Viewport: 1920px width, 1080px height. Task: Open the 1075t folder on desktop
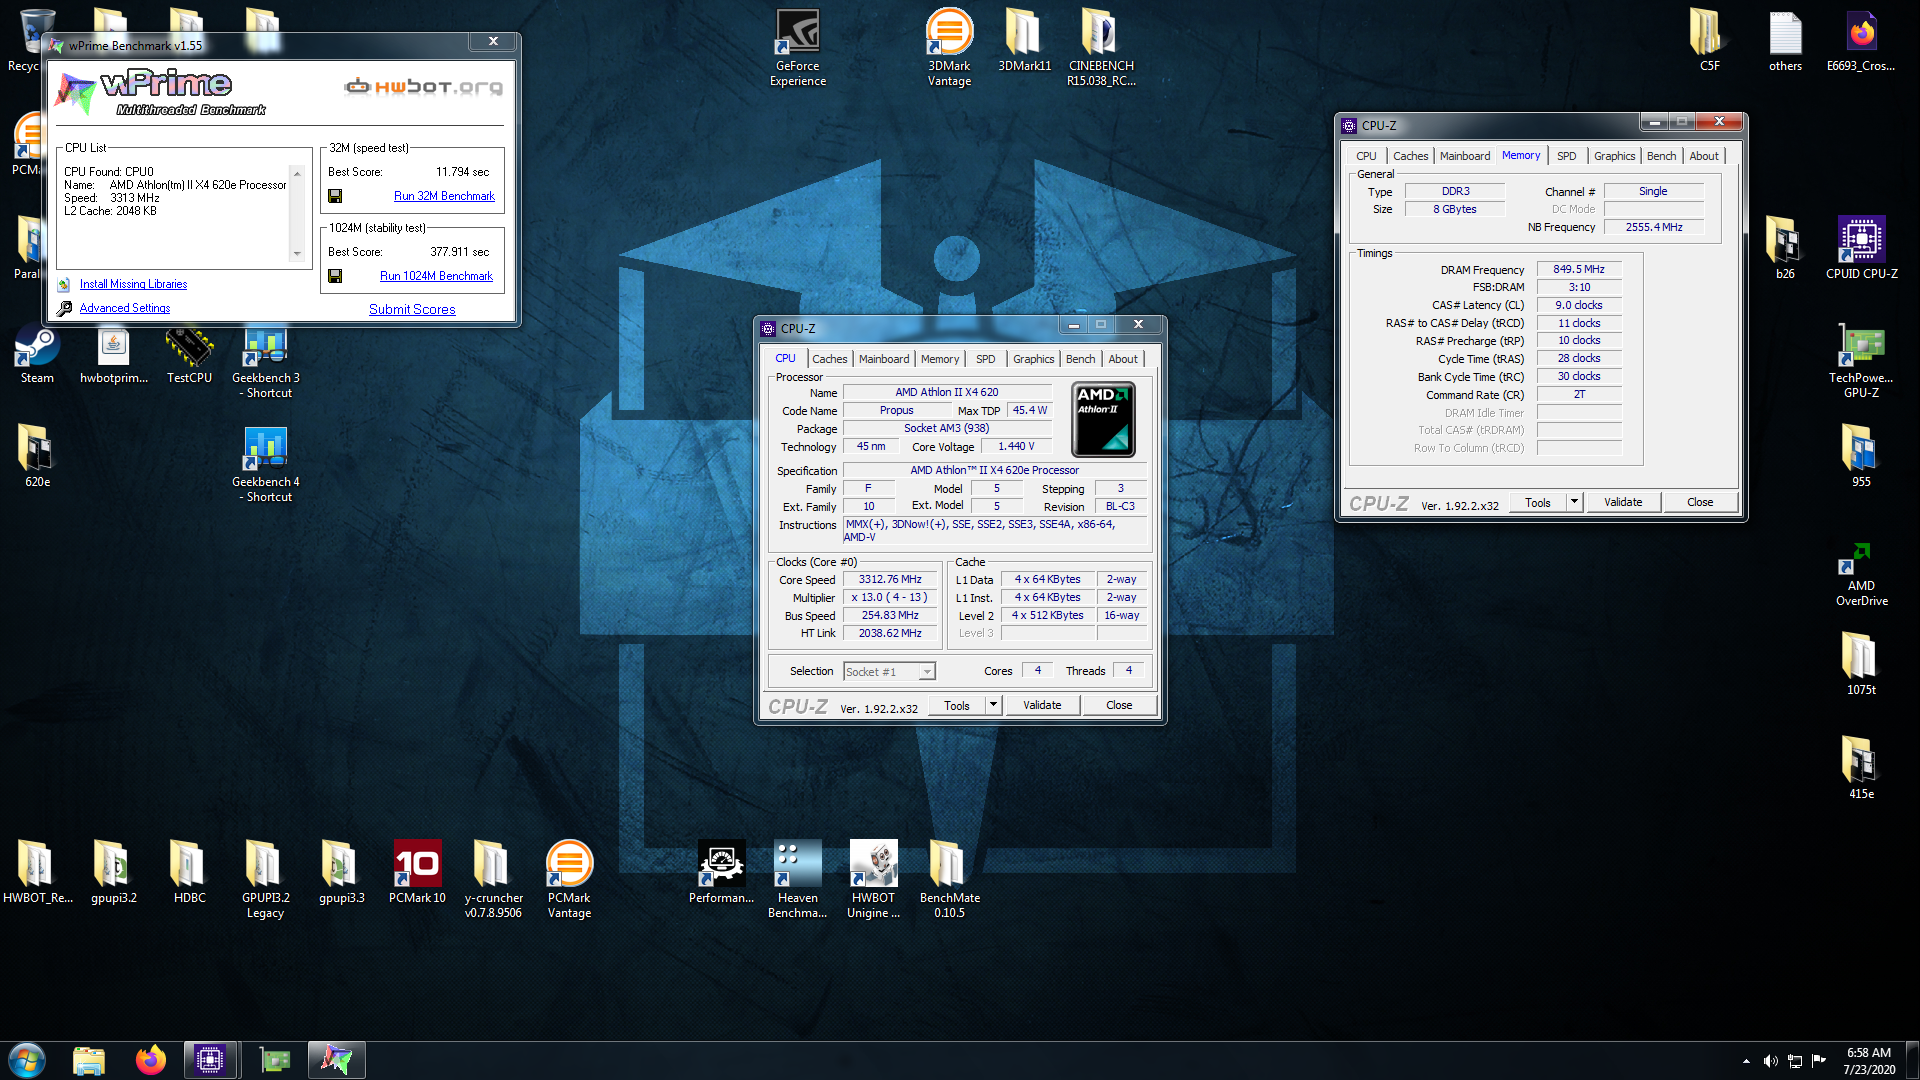coord(1861,664)
